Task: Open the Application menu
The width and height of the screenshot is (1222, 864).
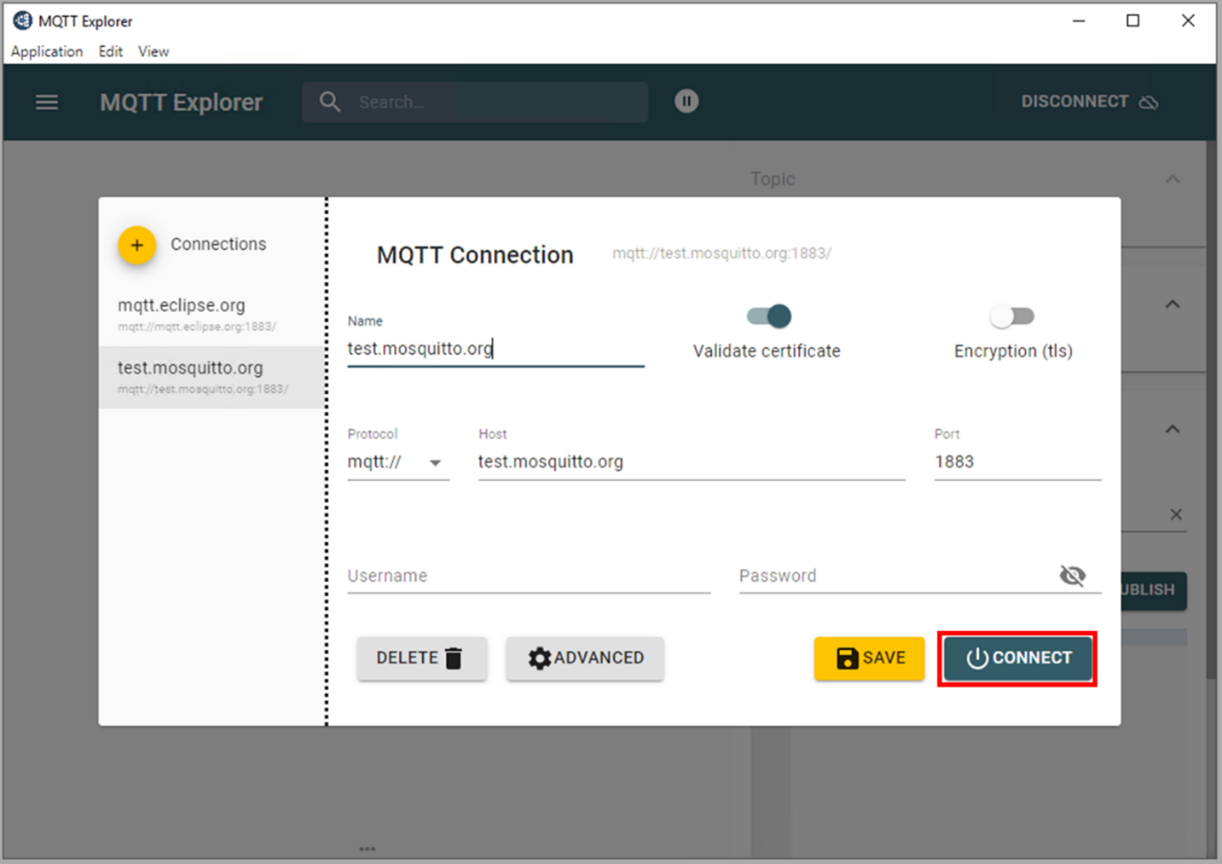Action: pos(46,51)
